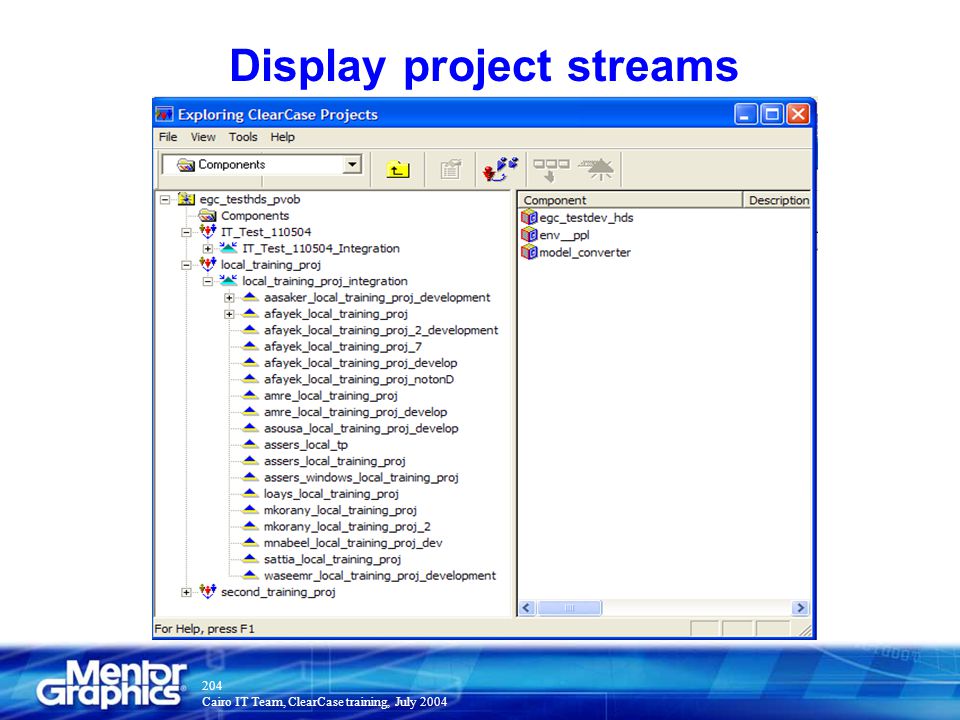Viewport: 960px width, 720px height.
Task: Click the ClearCase title bar application icon
Action: click(x=164, y=114)
